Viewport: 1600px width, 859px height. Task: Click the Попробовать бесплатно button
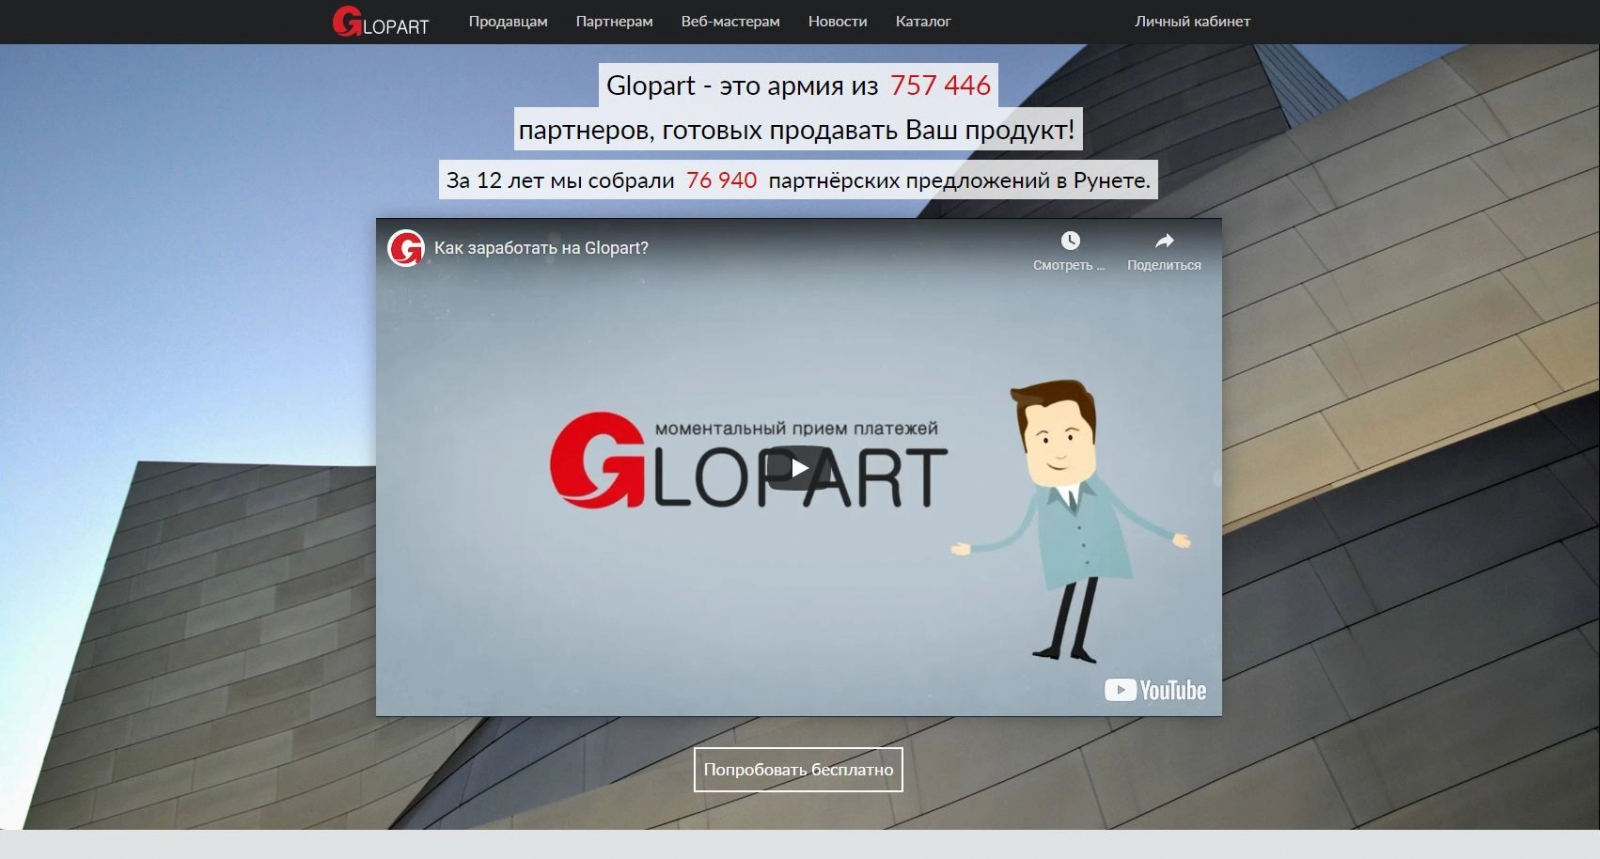(x=798, y=769)
